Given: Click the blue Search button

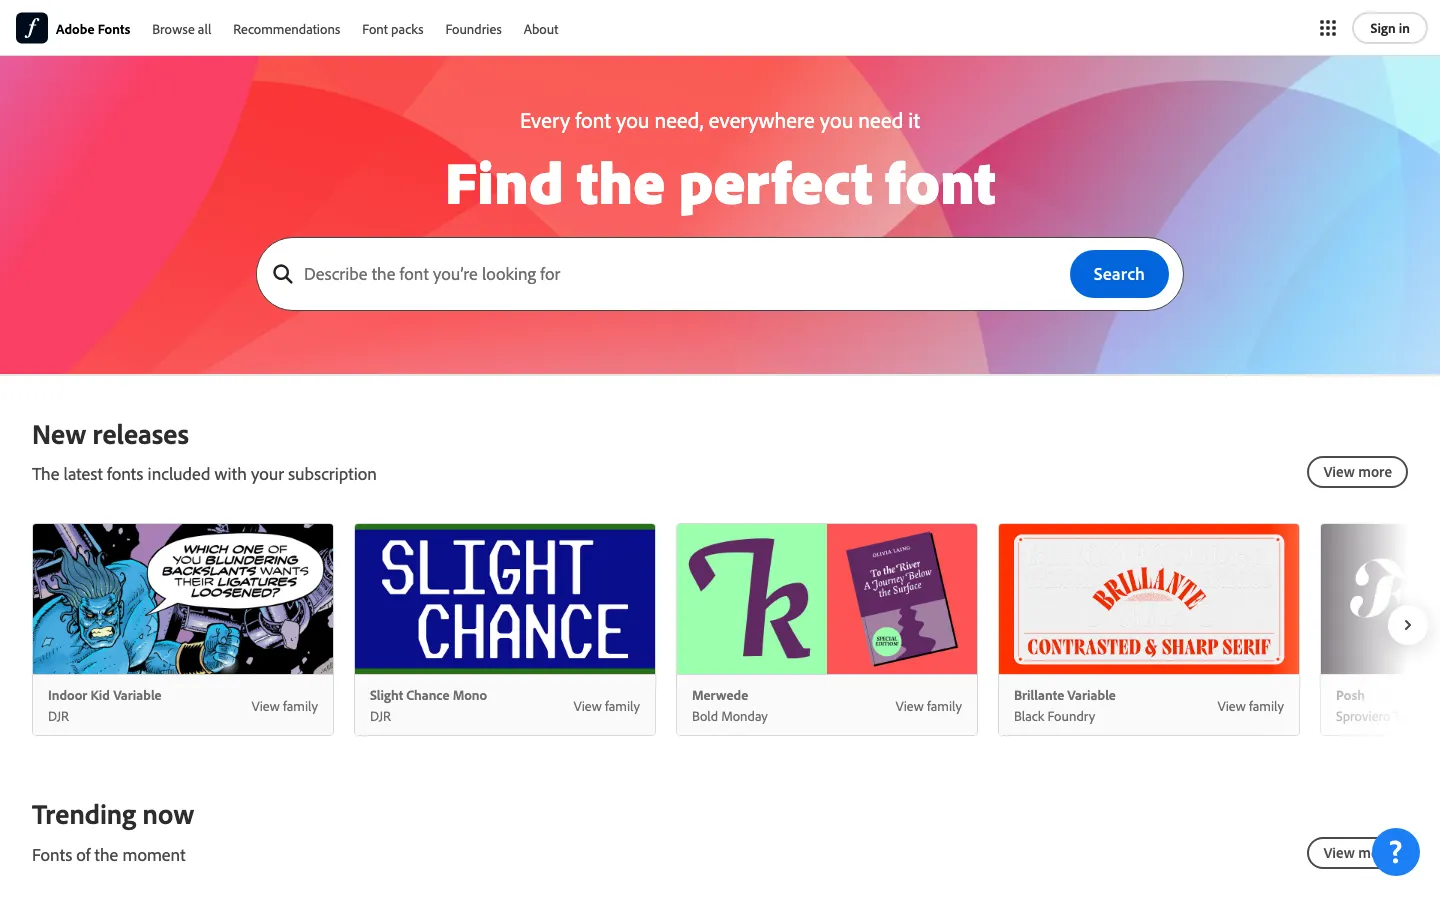Looking at the screenshot, I should pyautogui.click(x=1118, y=274).
